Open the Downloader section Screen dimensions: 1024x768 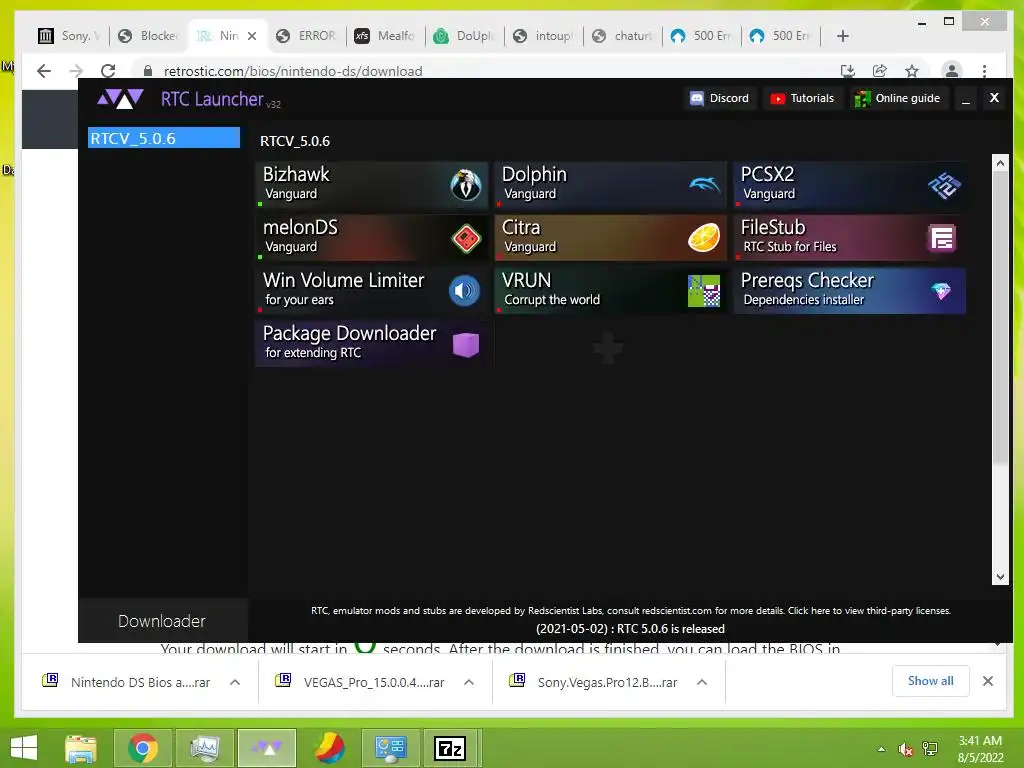coord(162,621)
